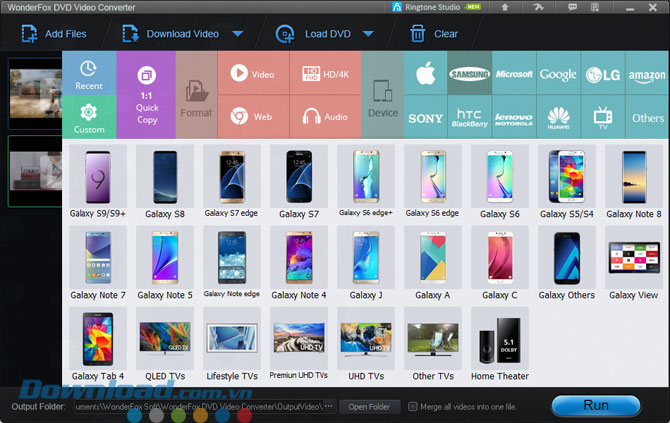Open the Device tab tile
The height and width of the screenshot is (423, 670).
point(383,95)
